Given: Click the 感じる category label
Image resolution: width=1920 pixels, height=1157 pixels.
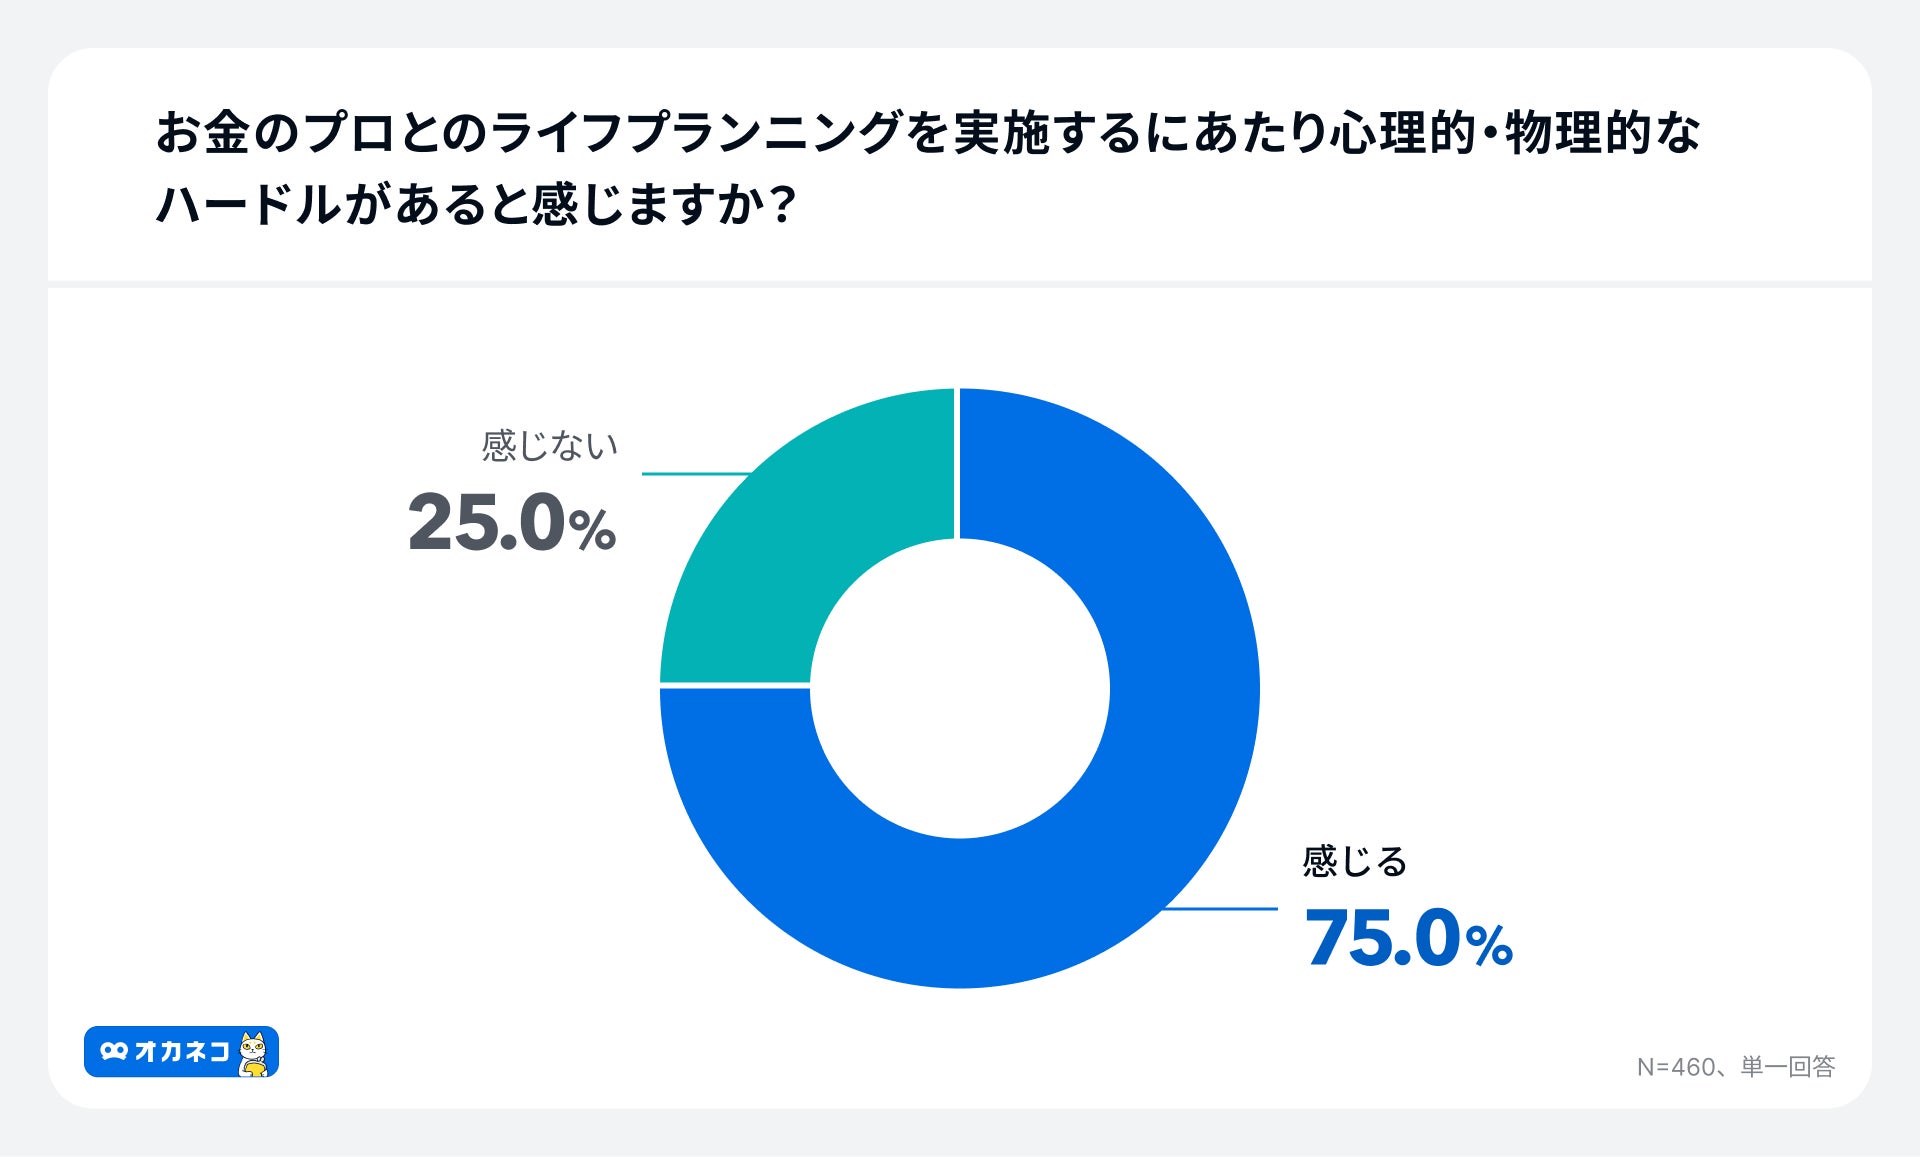Looking at the screenshot, I should pos(1354,861).
